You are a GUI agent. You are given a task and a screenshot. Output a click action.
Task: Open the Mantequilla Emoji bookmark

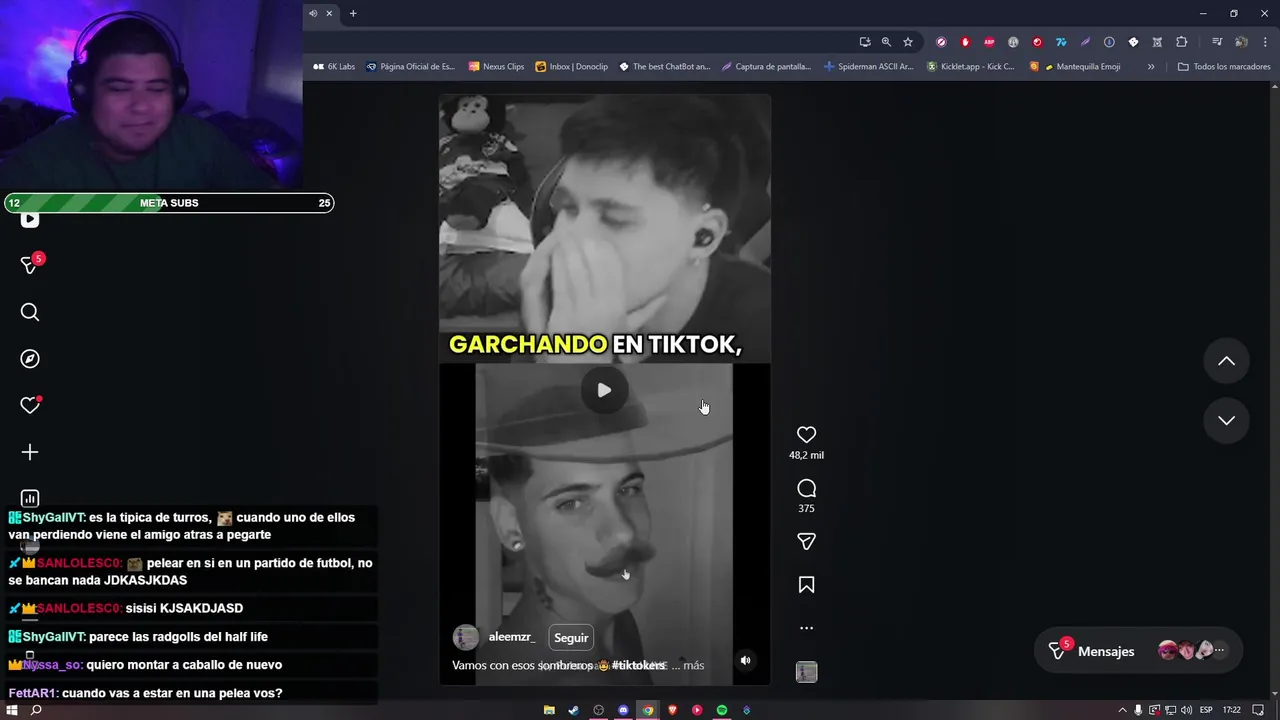click(1074, 67)
